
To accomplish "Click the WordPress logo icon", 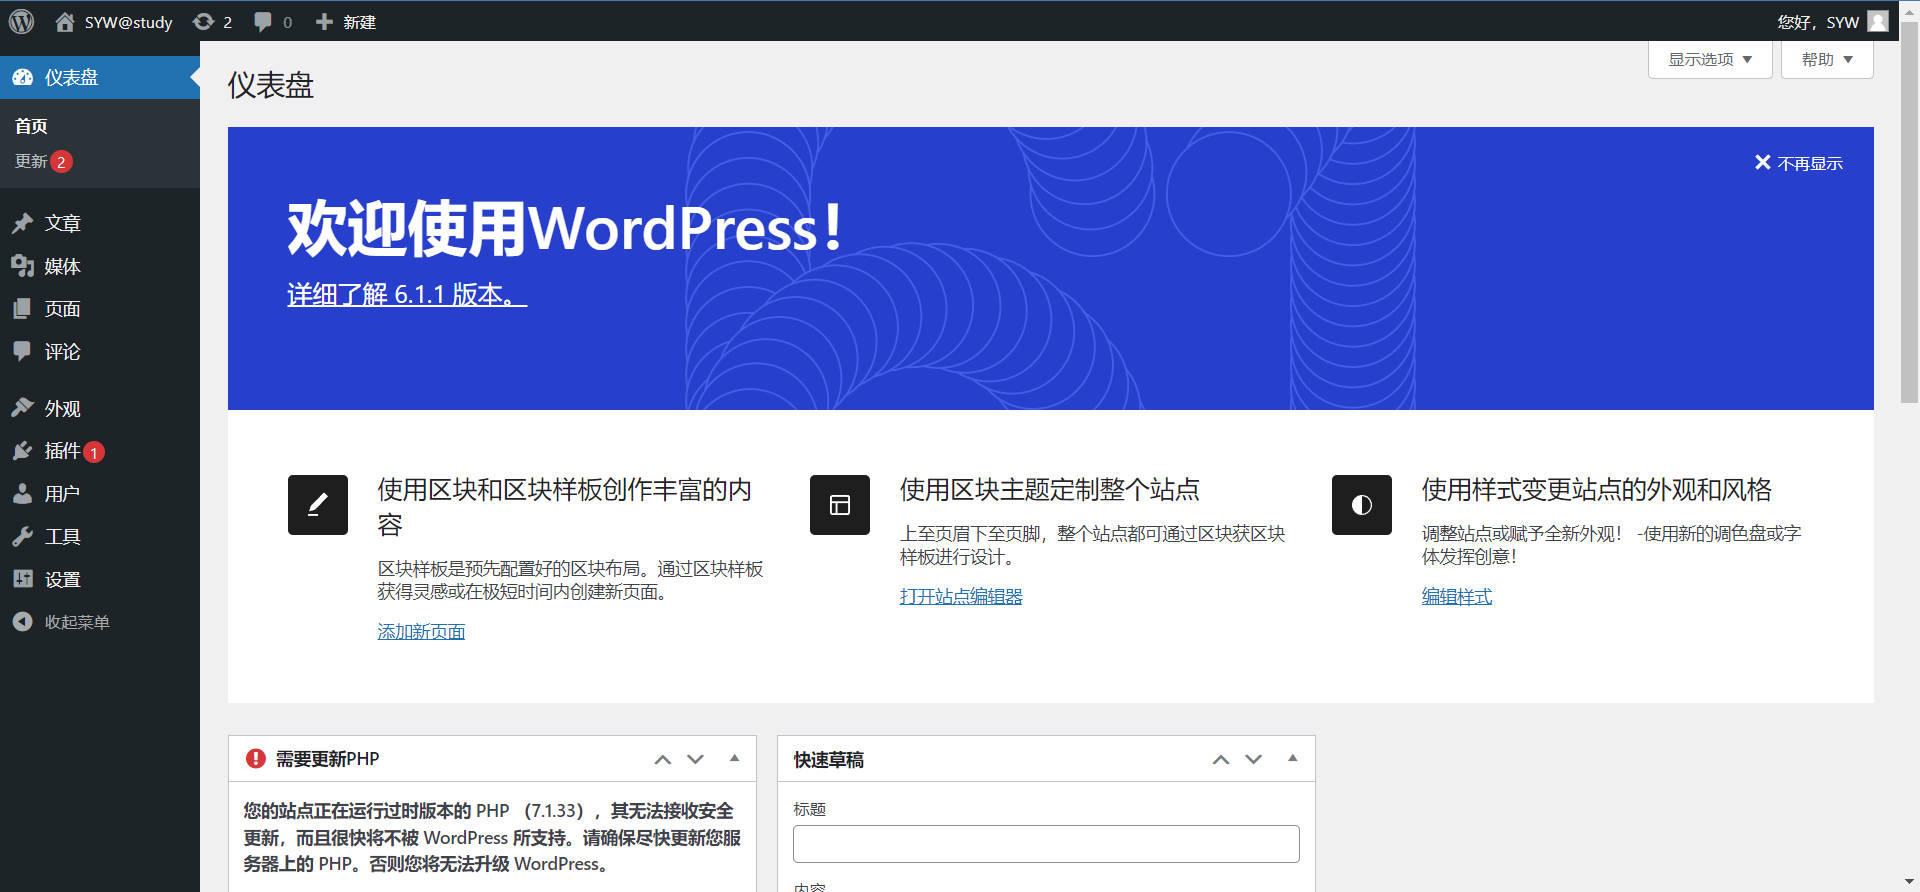I will pyautogui.click(x=21, y=21).
